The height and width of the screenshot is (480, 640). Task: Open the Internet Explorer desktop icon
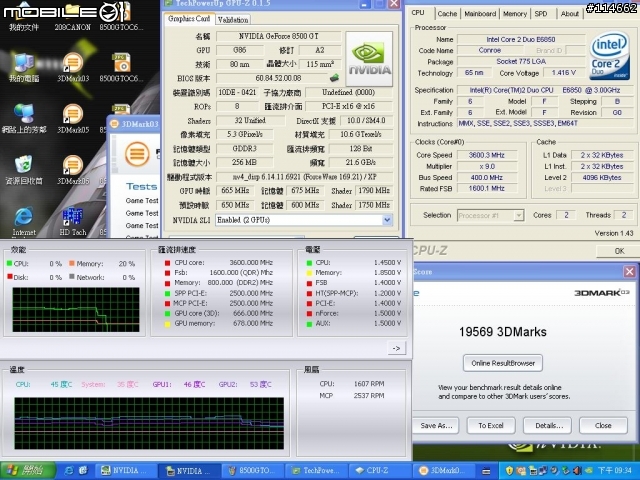pyautogui.click(x=24, y=221)
